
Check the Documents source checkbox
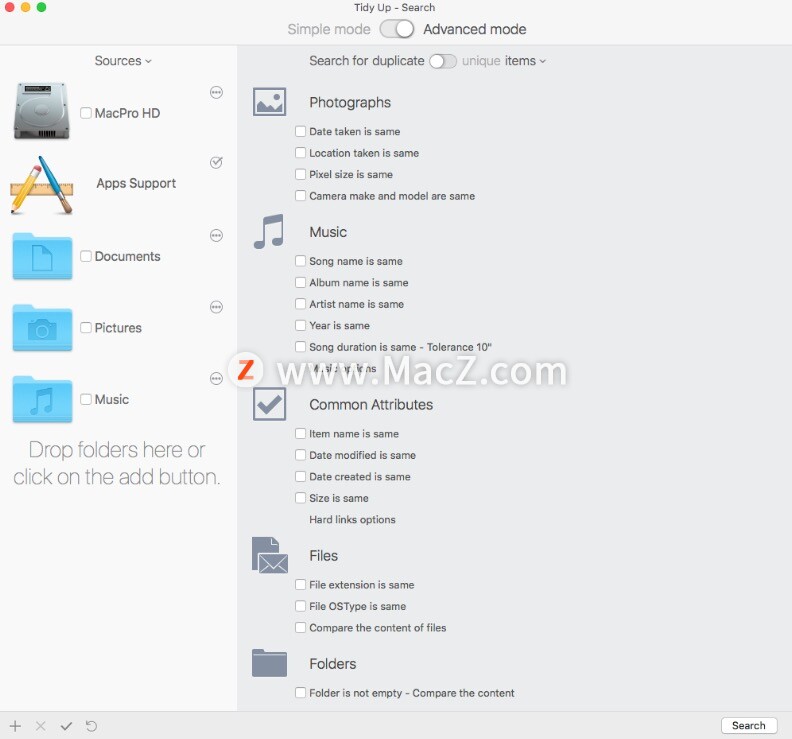(x=86, y=256)
